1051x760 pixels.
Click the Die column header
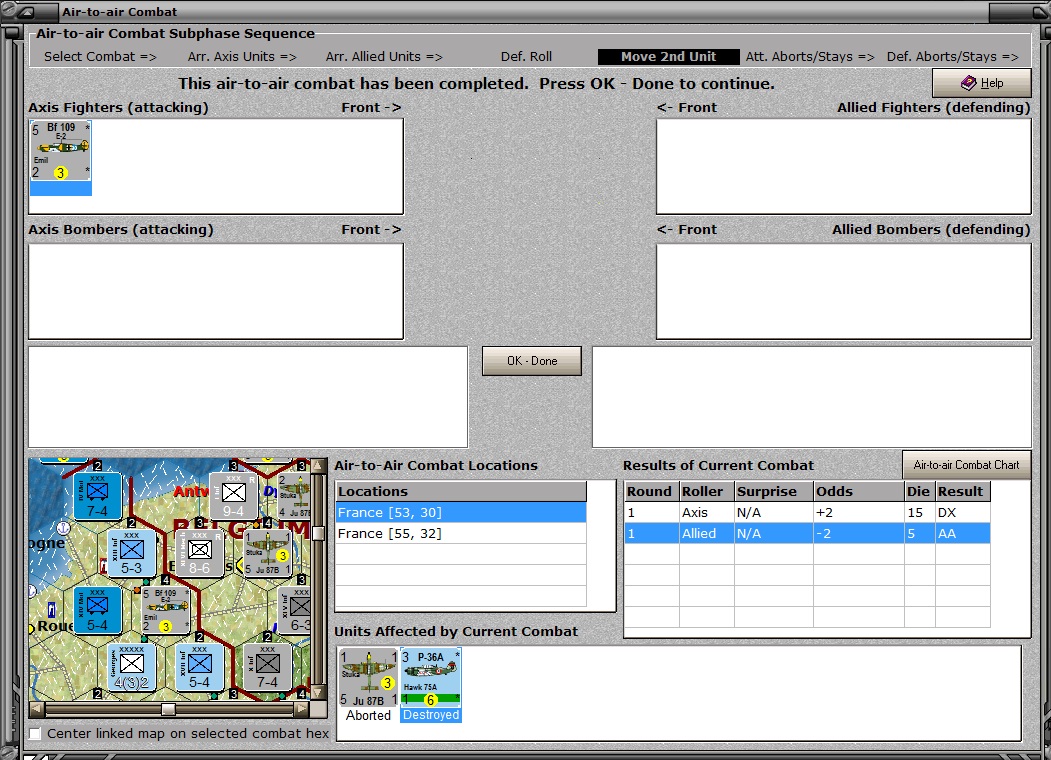[920, 491]
